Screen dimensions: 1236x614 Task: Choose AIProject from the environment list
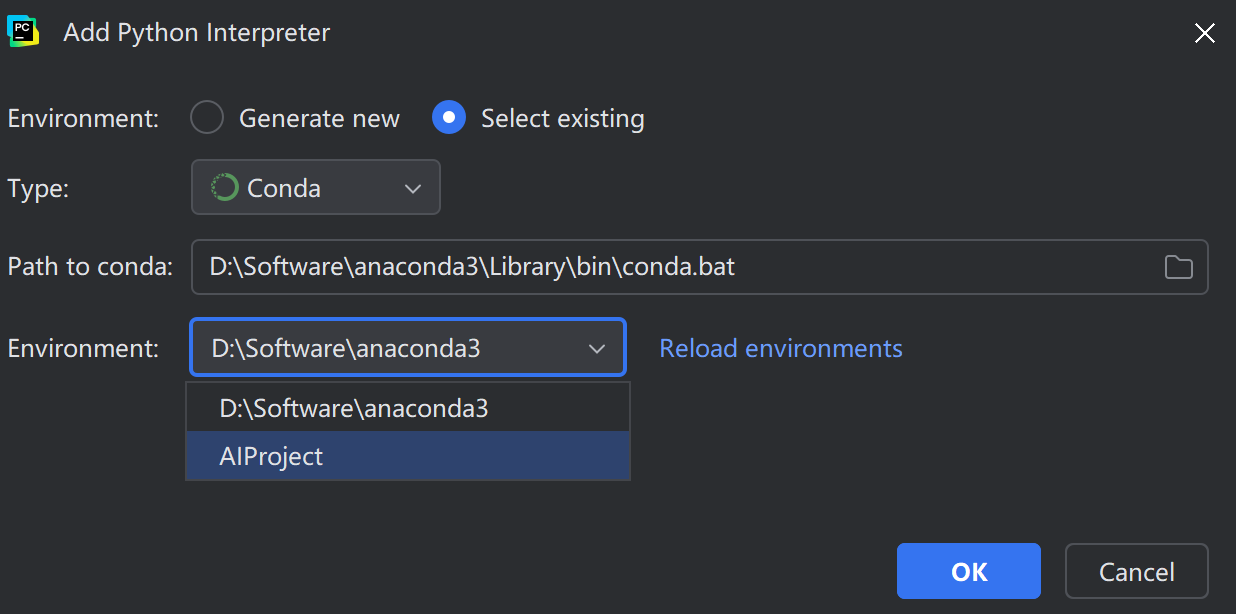[408, 456]
